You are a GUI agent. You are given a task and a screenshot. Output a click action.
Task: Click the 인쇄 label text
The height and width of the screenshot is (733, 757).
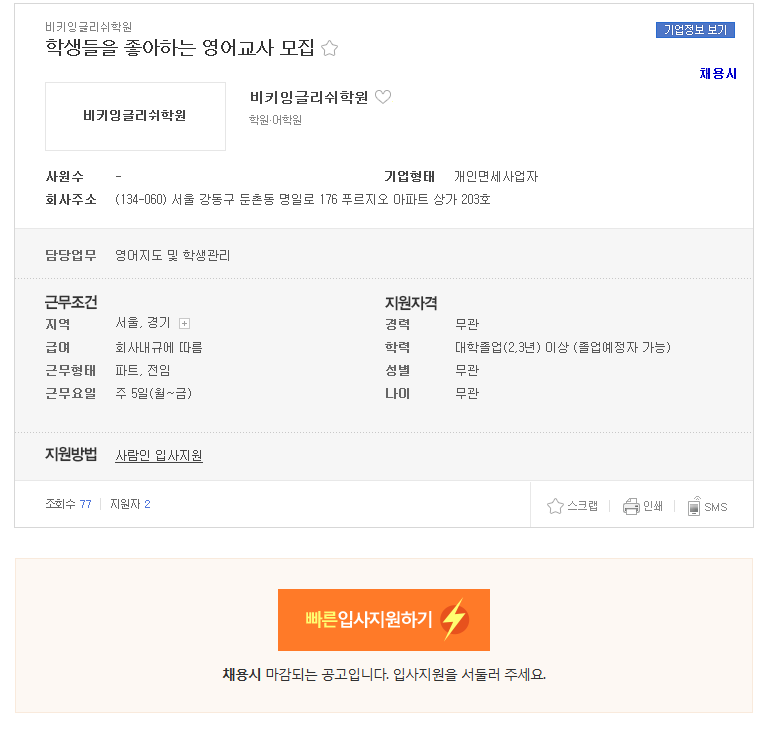point(653,506)
